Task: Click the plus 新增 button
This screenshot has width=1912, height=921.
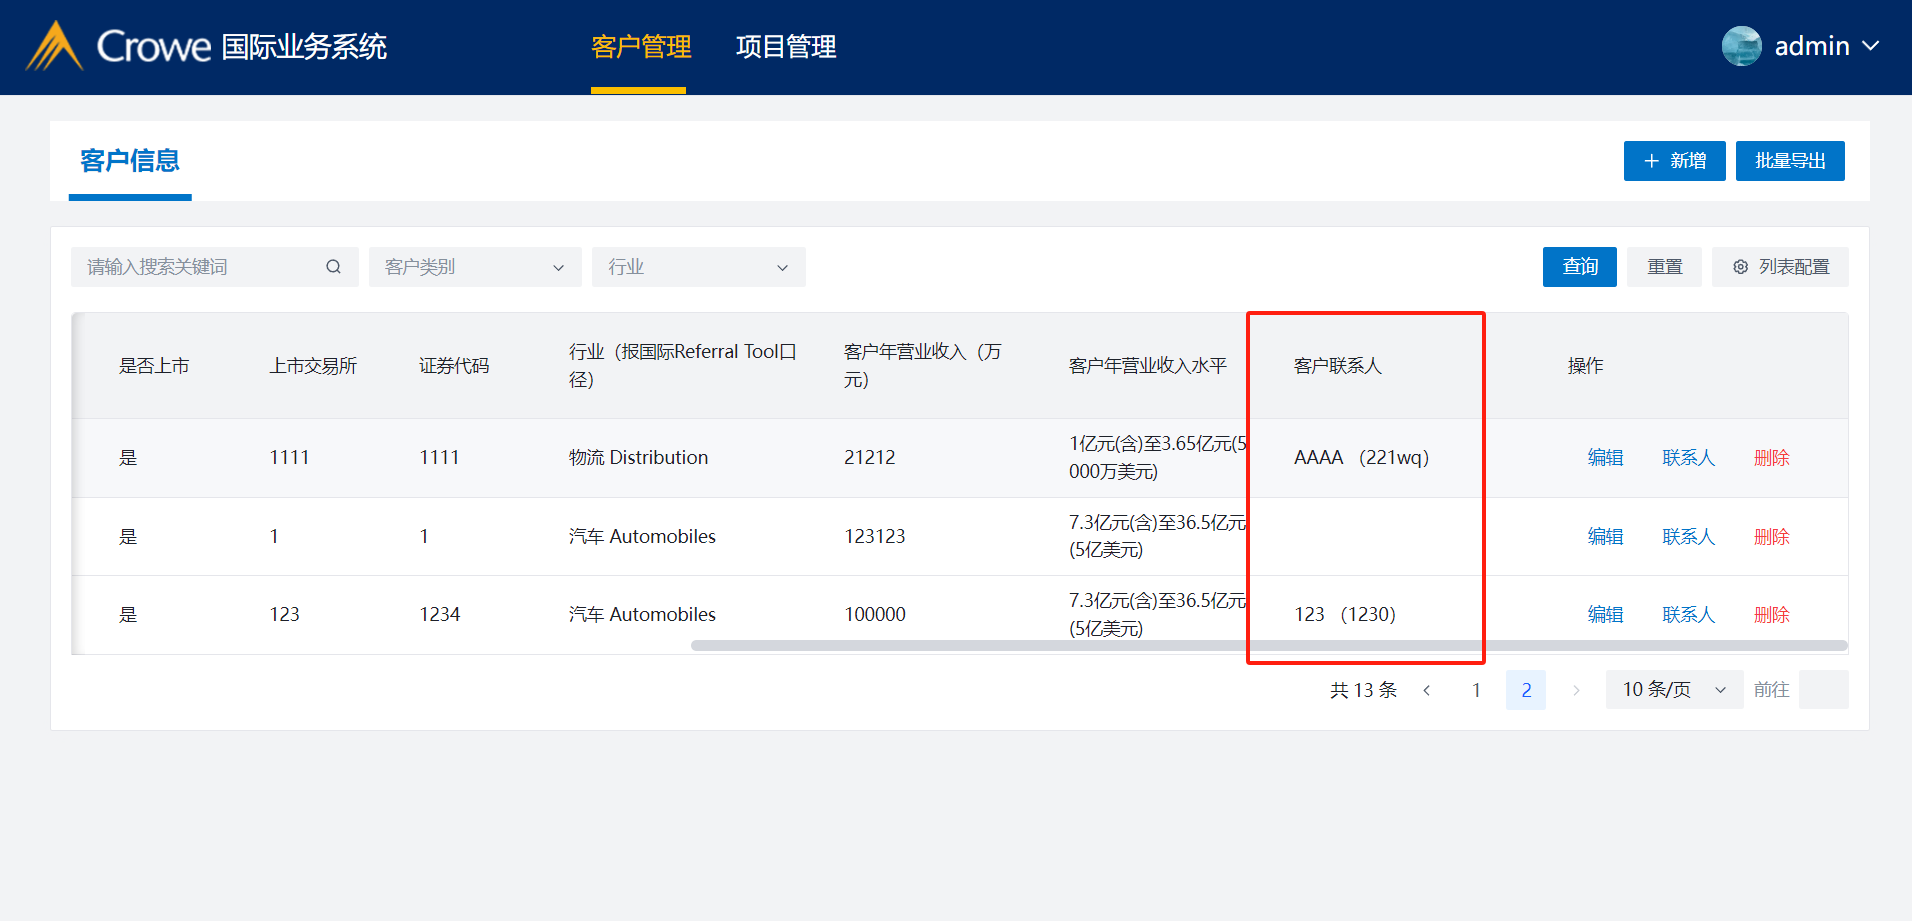Action: (1674, 161)
